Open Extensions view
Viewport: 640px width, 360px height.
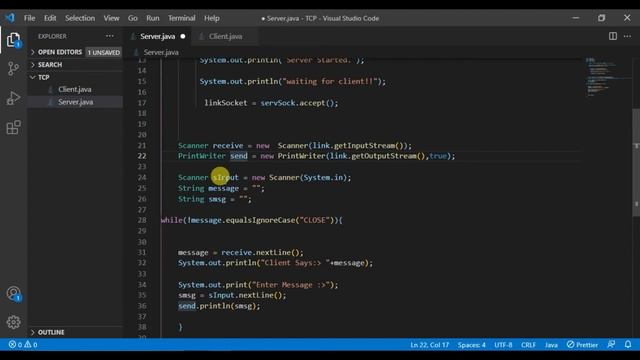click(13, 127)
